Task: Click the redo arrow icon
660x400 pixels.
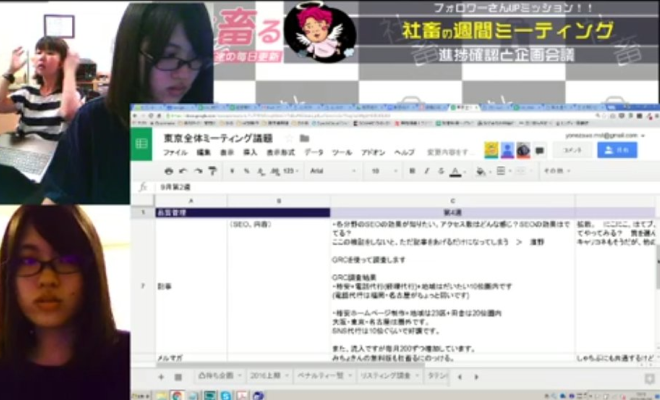Action: pyautogui.click(x=198, y=171)
